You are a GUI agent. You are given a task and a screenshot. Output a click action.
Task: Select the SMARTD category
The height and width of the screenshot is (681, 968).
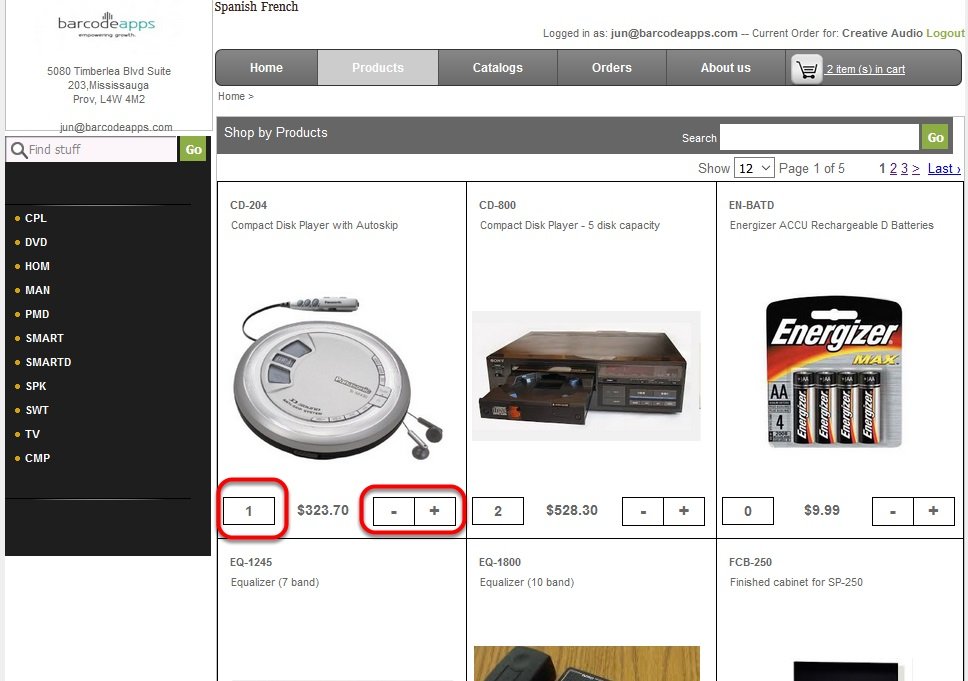coord(48,362)
